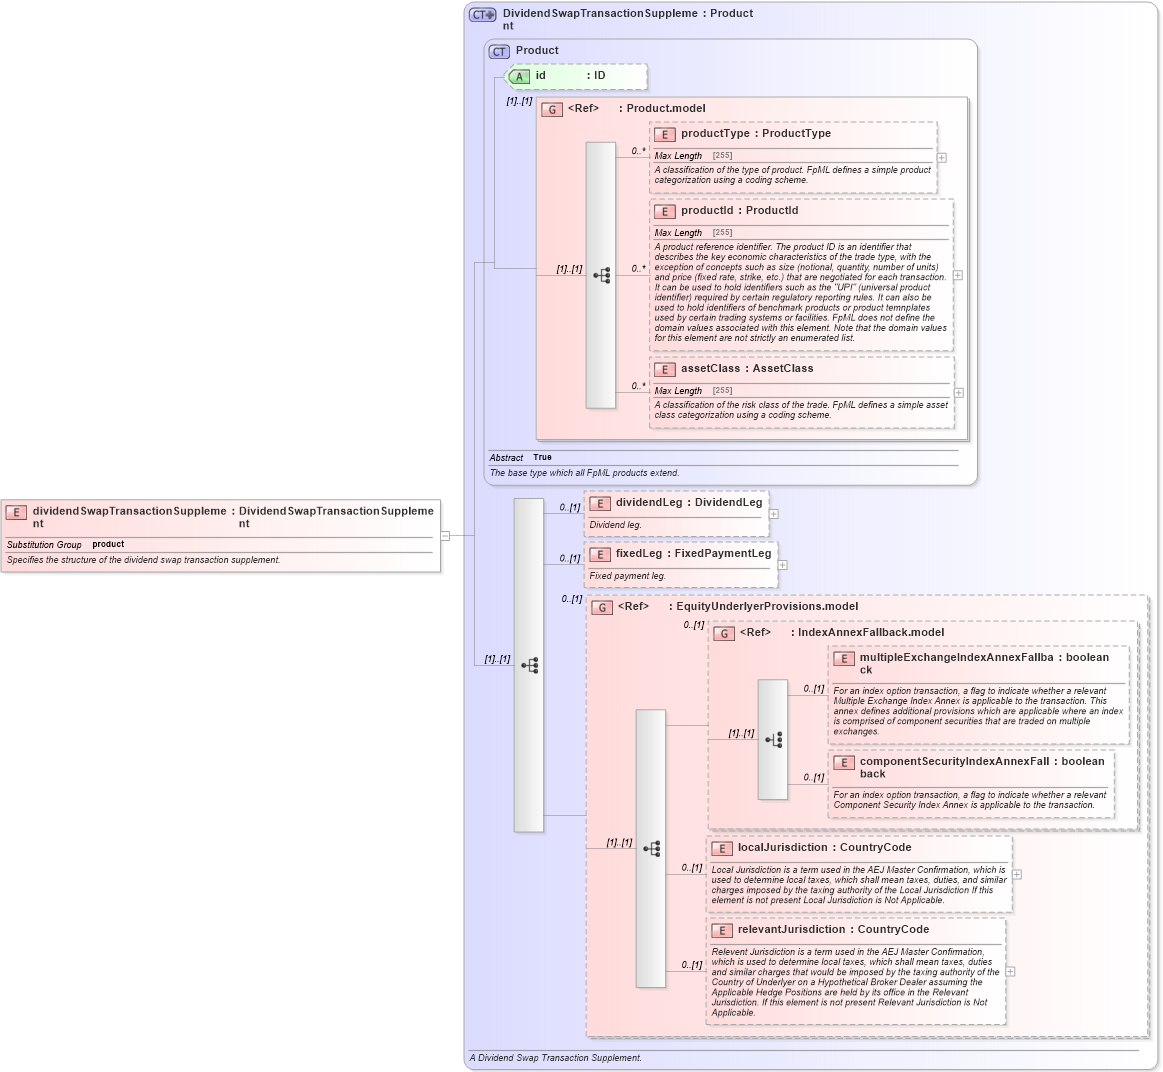This screenshot has height=1072, width=1163.
Task: Click the E icon beside multipleExchangeIndexAnnexFallback
Action: click(843, 659)
